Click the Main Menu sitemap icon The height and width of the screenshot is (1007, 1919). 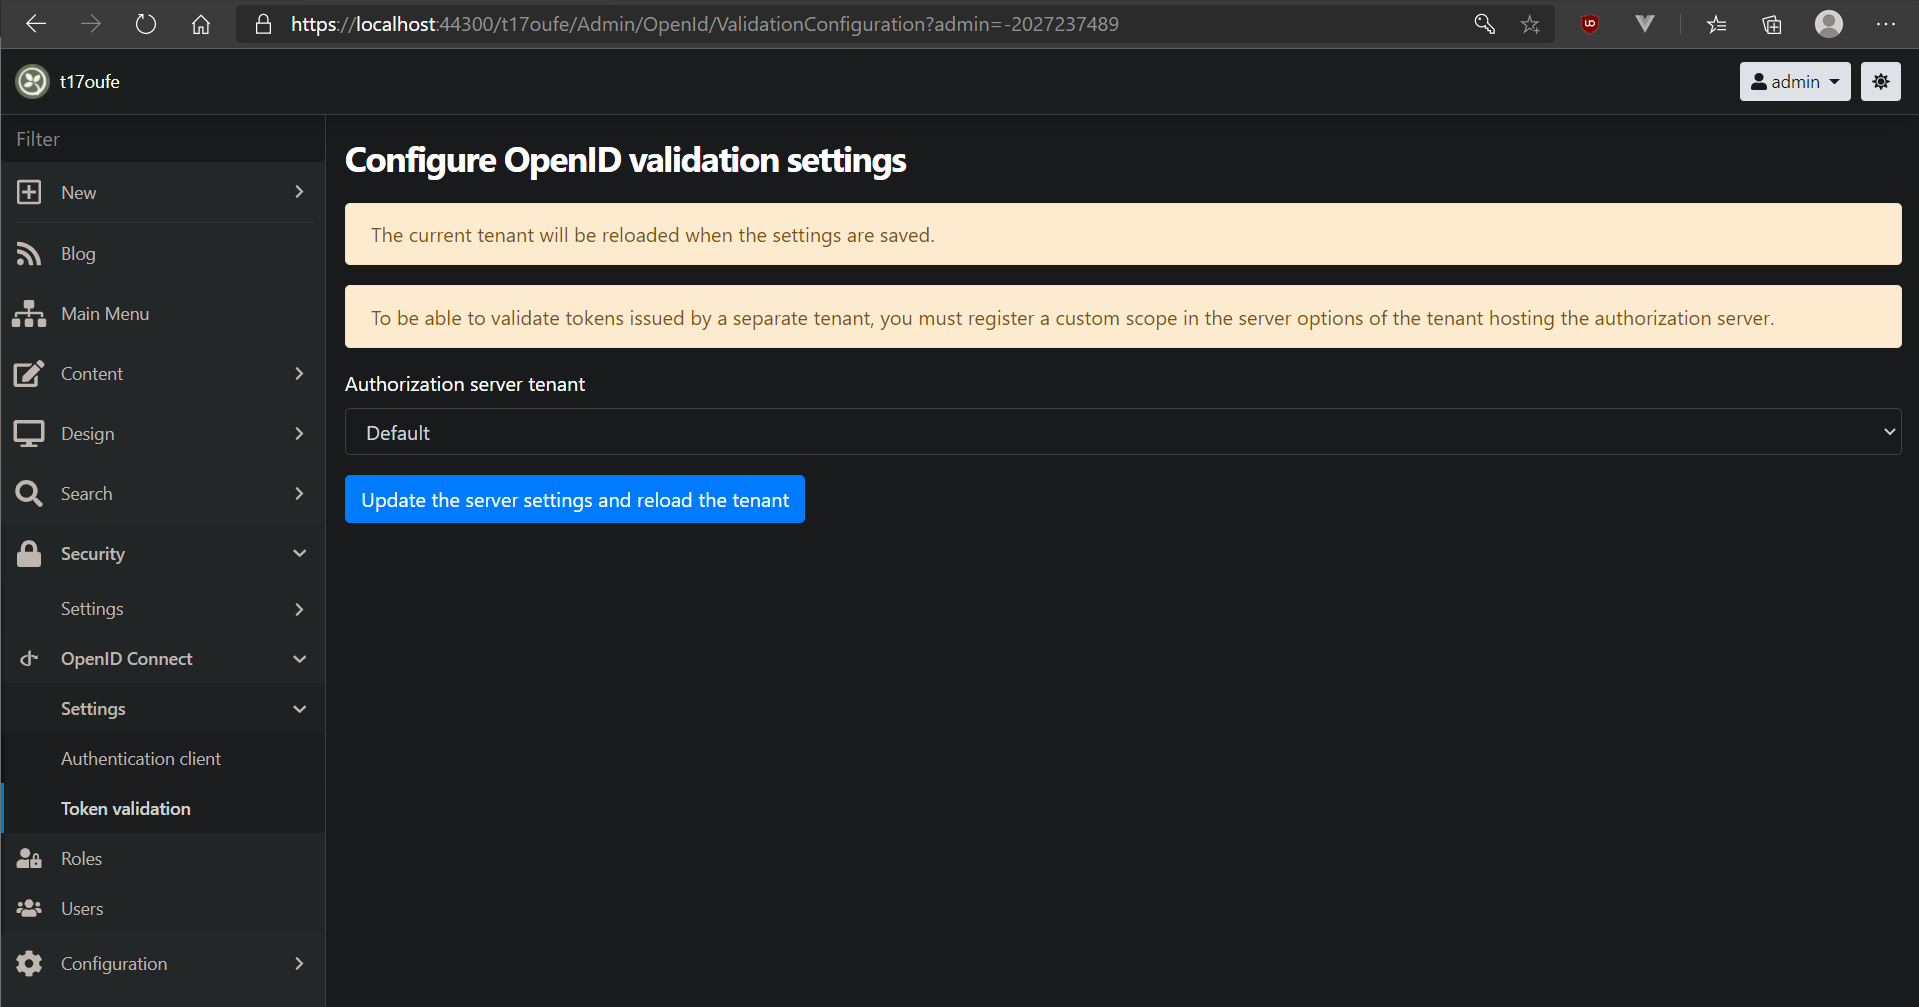(28, 313)
